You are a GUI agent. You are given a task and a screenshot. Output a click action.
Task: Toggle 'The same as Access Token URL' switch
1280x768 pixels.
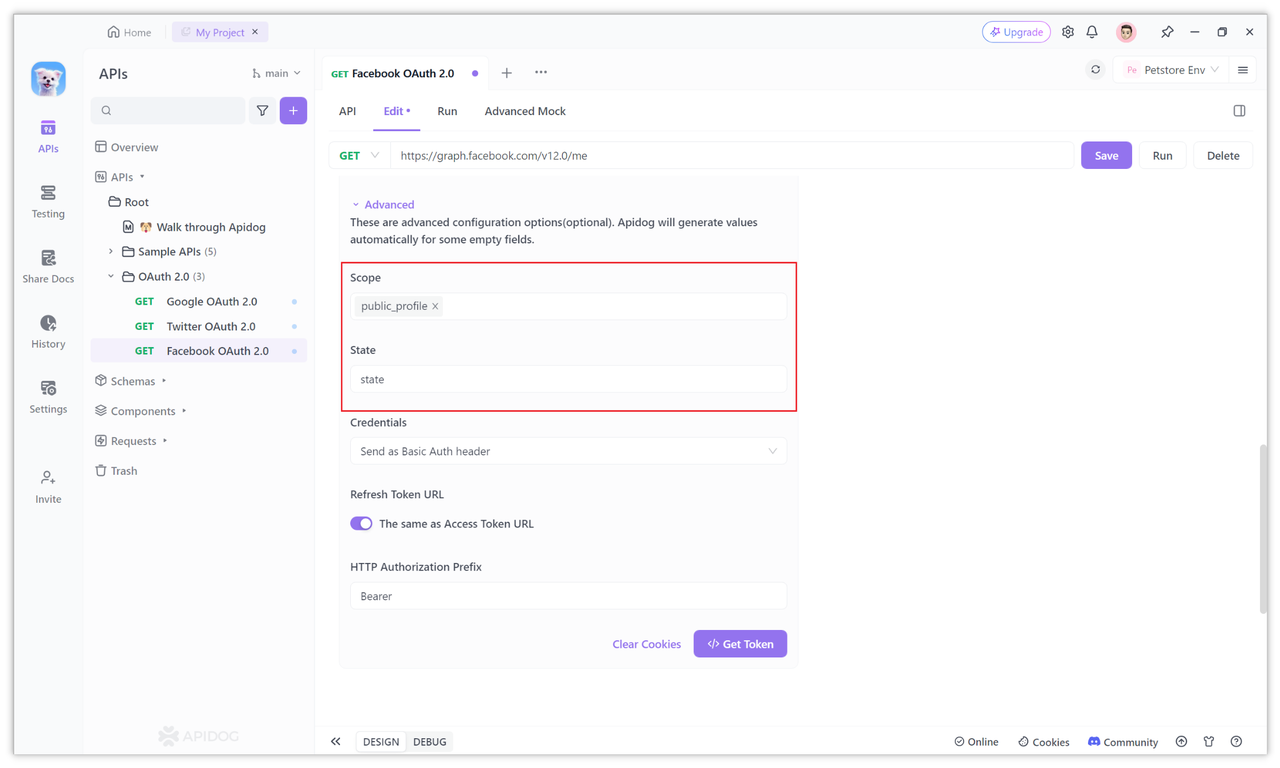[x=361, y=523]
